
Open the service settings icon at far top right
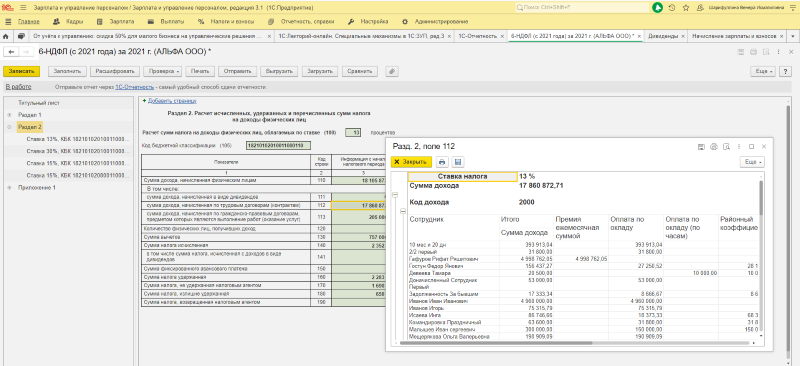click(x=793, y=8)
